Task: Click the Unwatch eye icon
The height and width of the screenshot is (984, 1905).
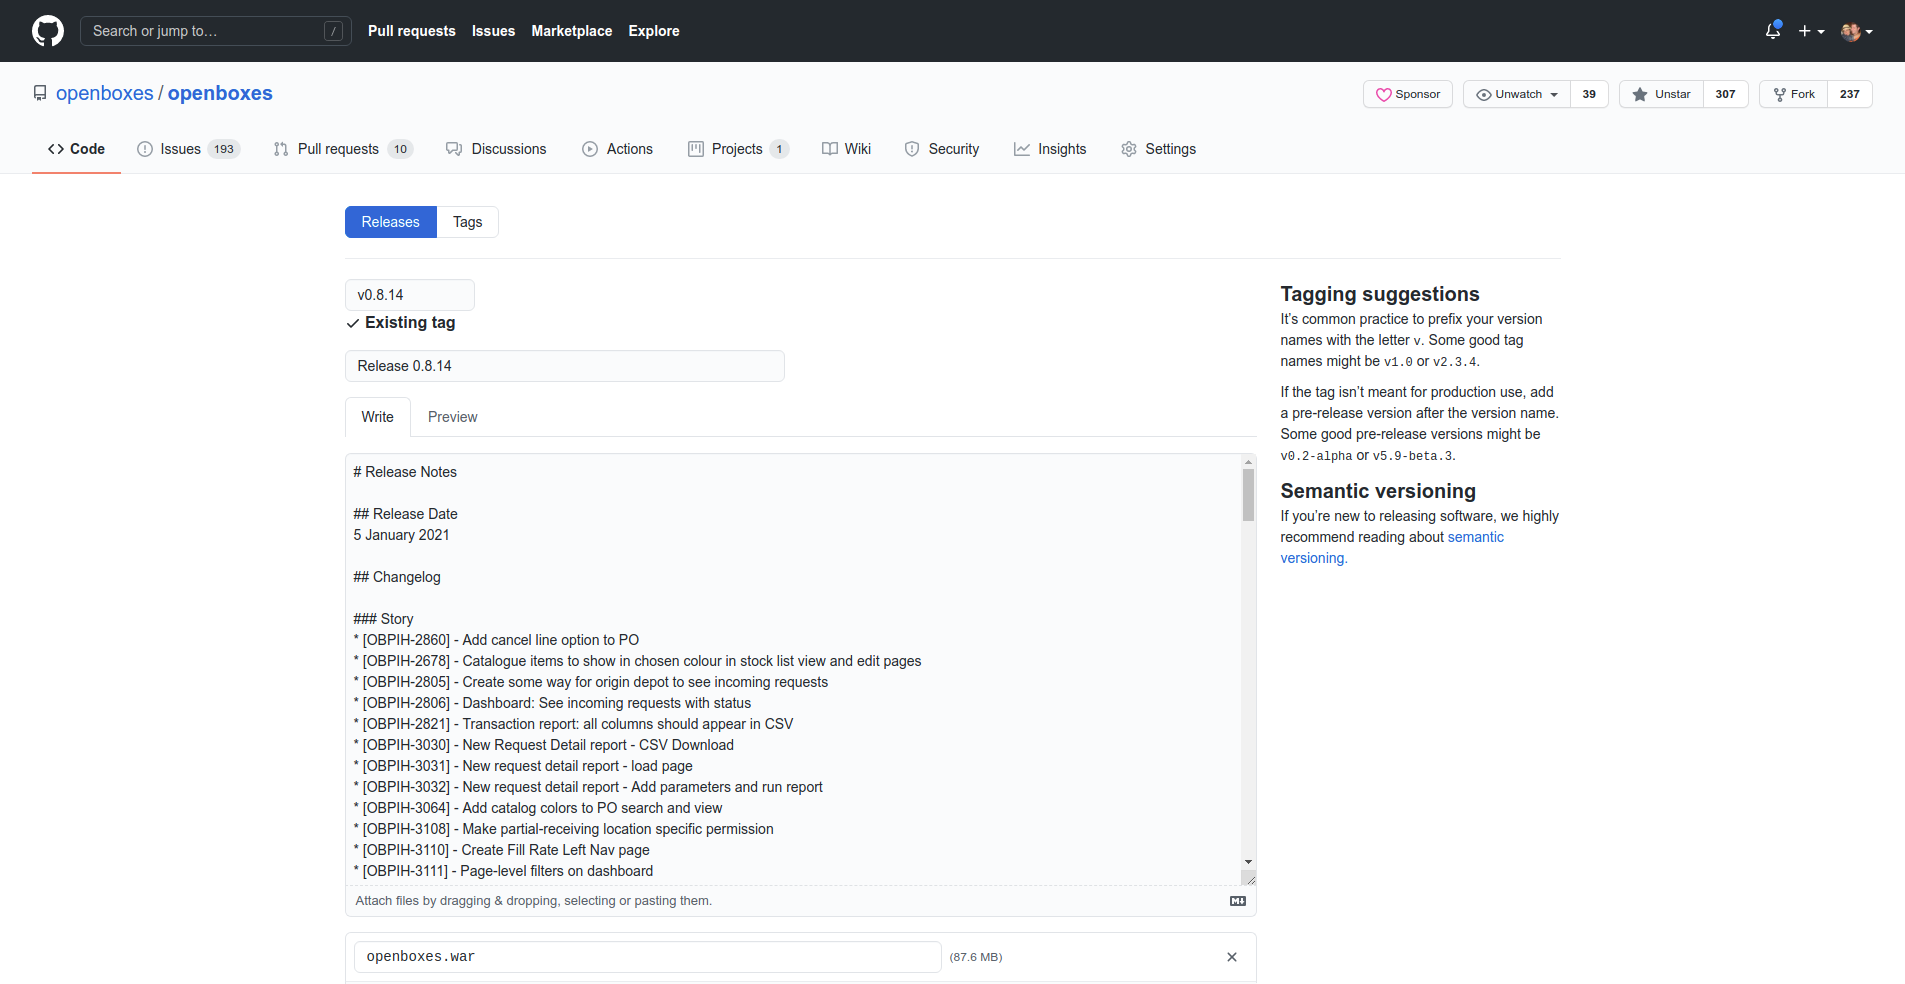Action: [x=1484, y=94]
